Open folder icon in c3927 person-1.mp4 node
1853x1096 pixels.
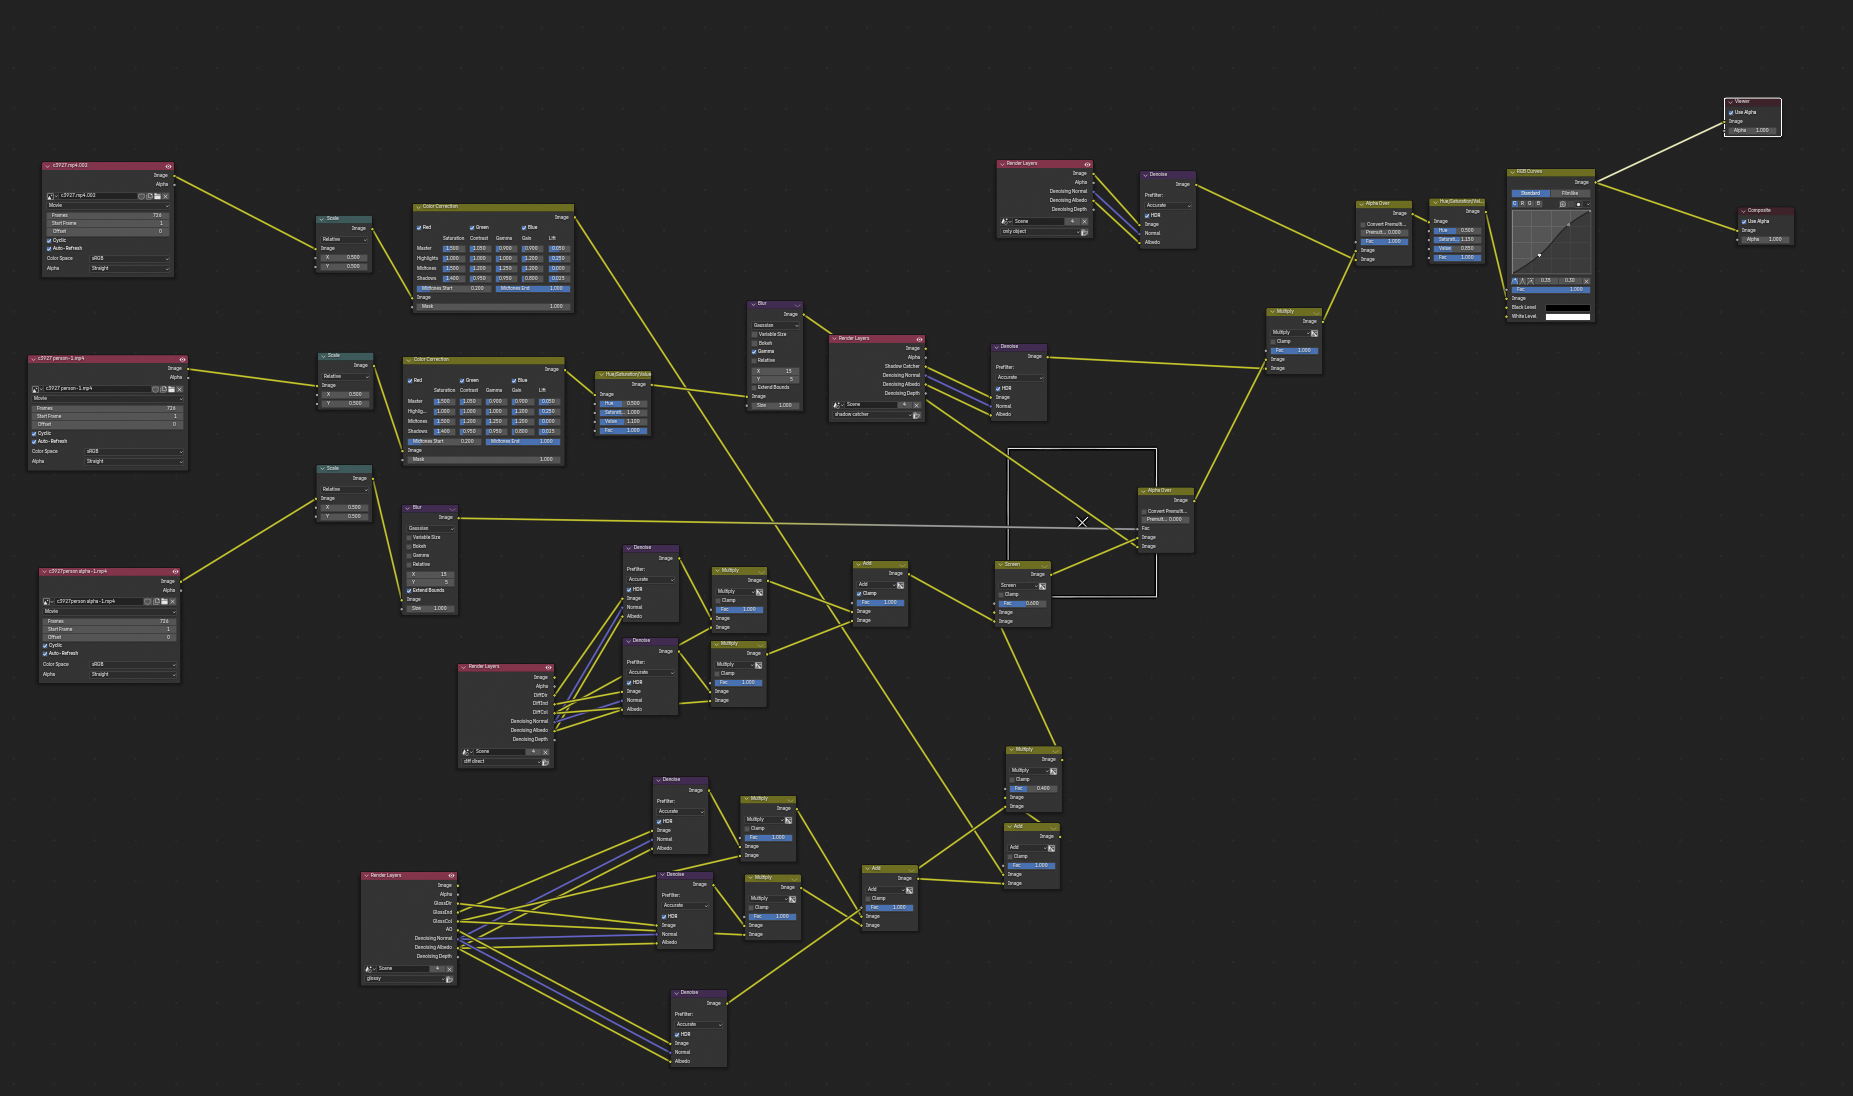pos(171,389)
